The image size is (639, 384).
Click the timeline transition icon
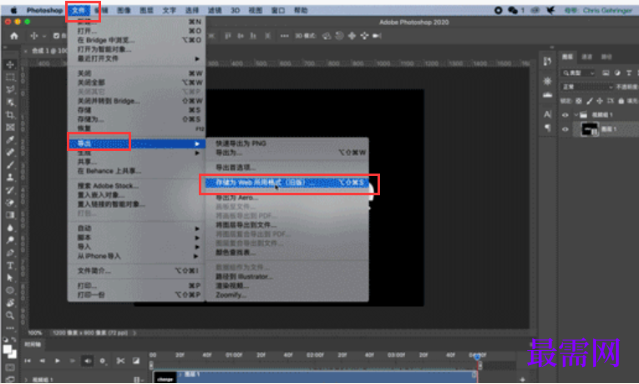point(136,361)
